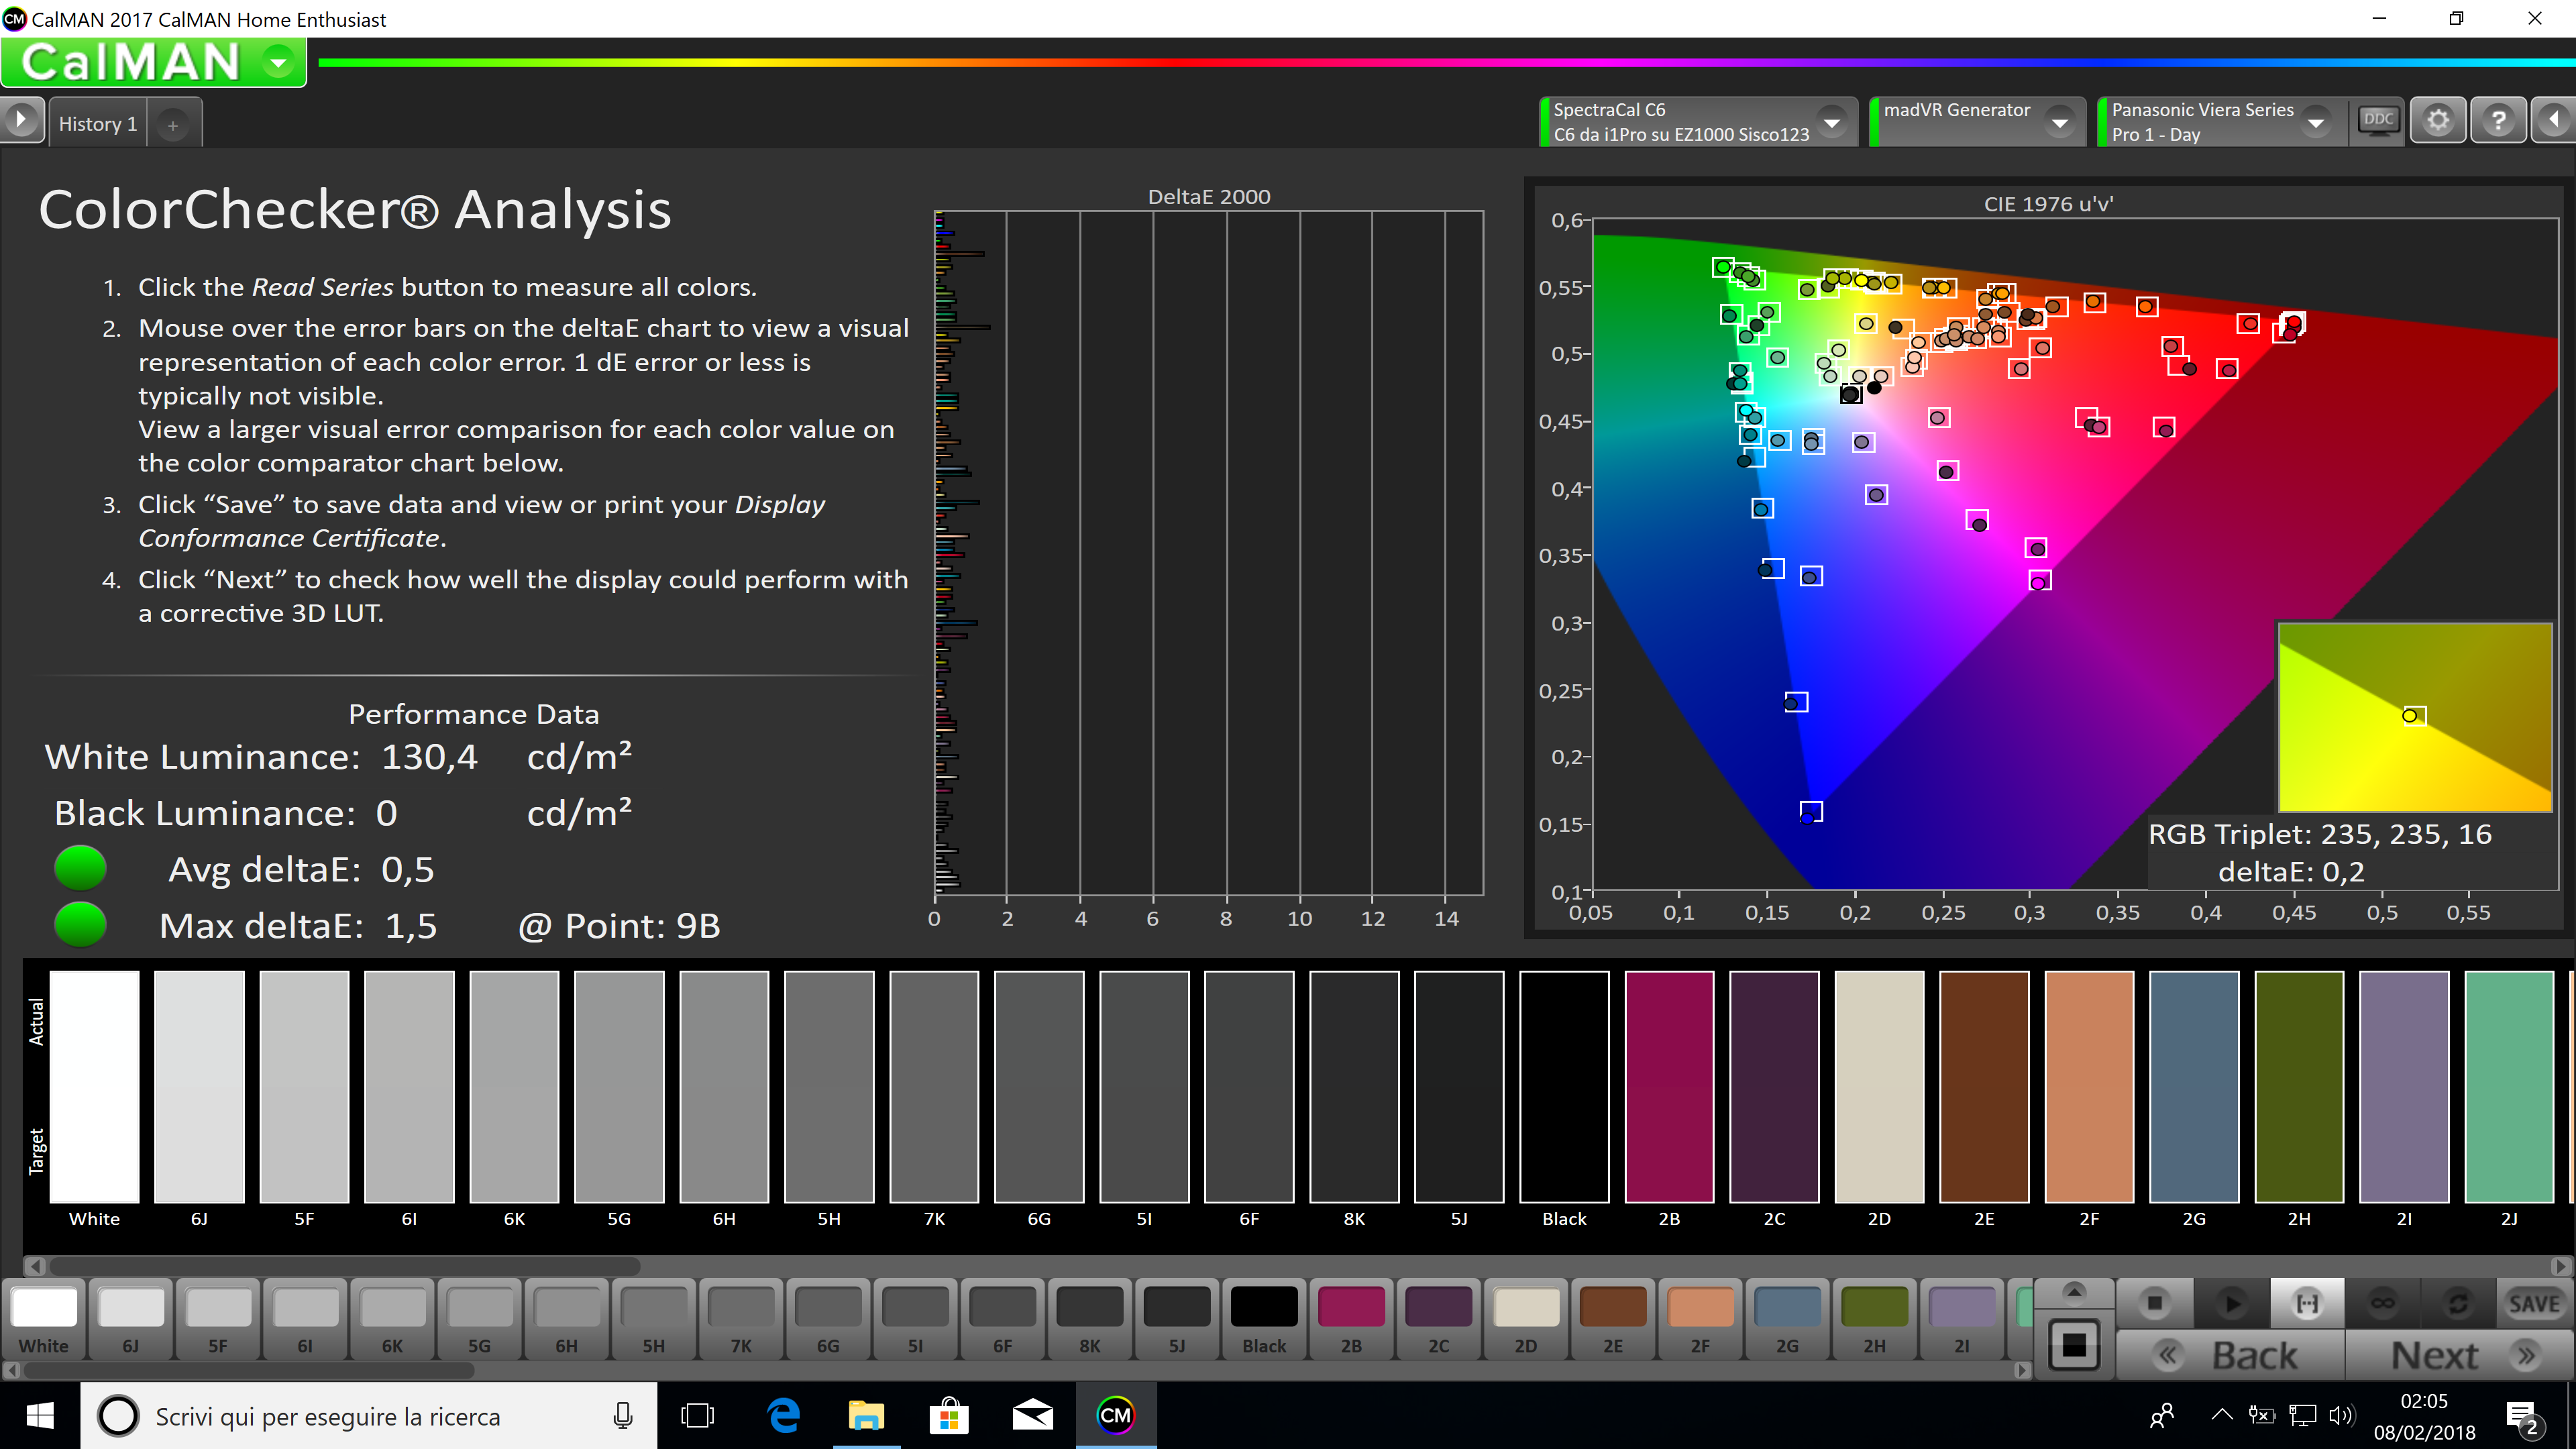Select the 2I lavender patch button
The width and height of the screenshot is (2576, 1449).
click(x=1962, y=1318)
